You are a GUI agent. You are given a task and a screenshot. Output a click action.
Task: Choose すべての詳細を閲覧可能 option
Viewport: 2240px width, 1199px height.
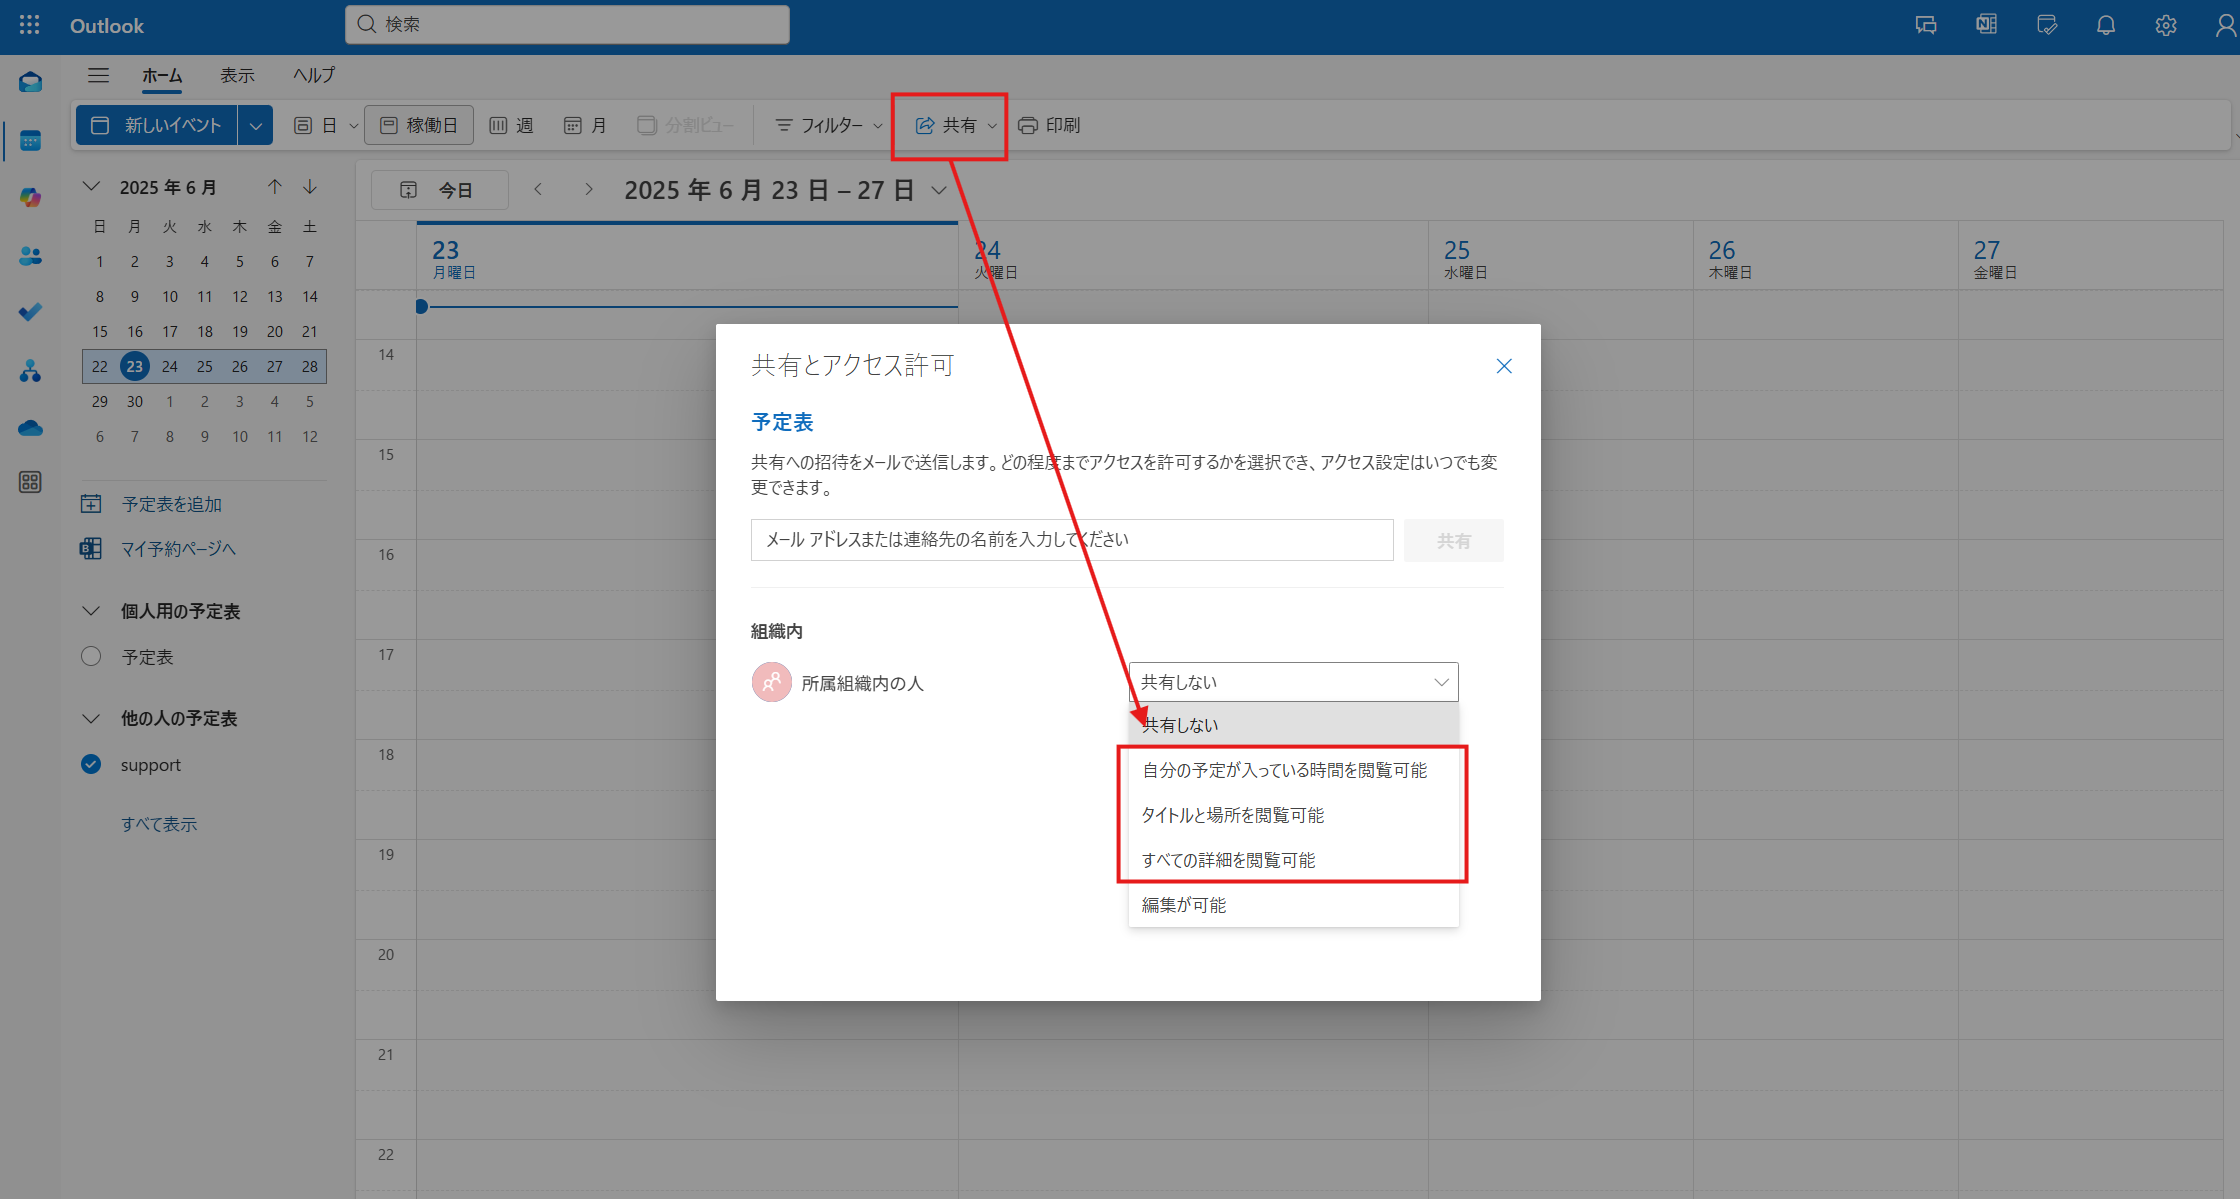[x=1228, y=860]
